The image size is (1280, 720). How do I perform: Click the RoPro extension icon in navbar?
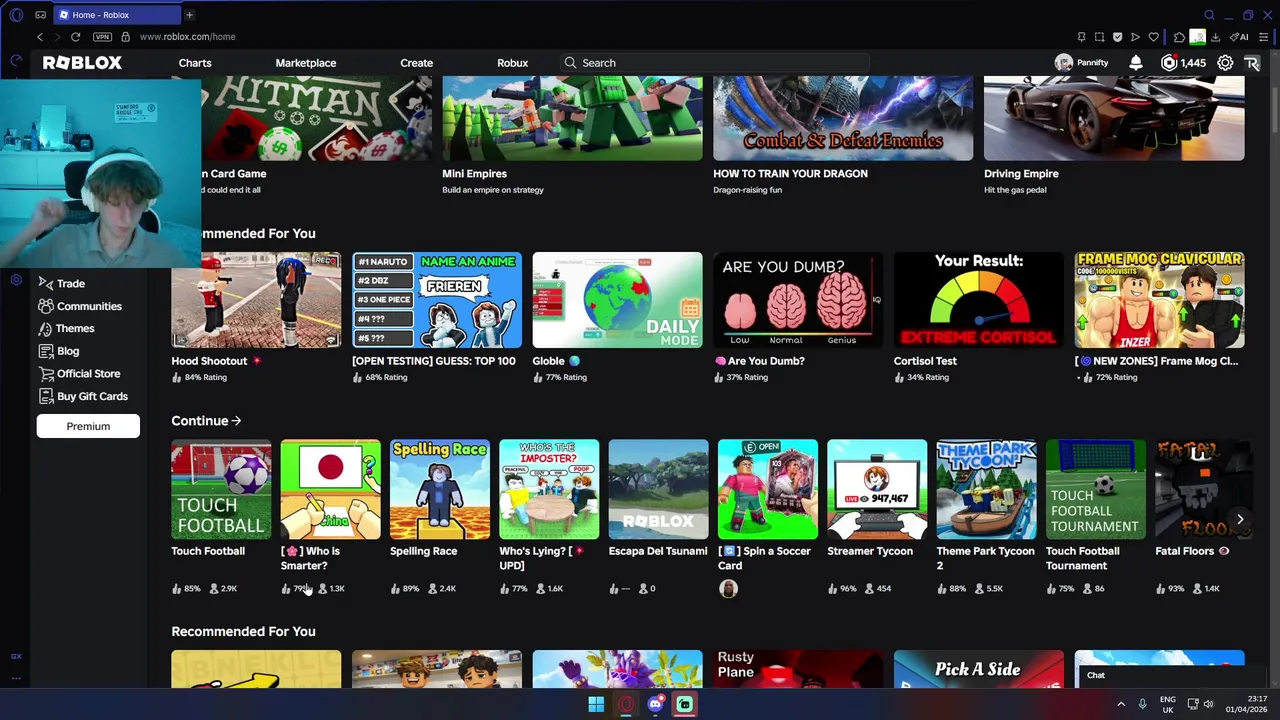click(1252, 63)
